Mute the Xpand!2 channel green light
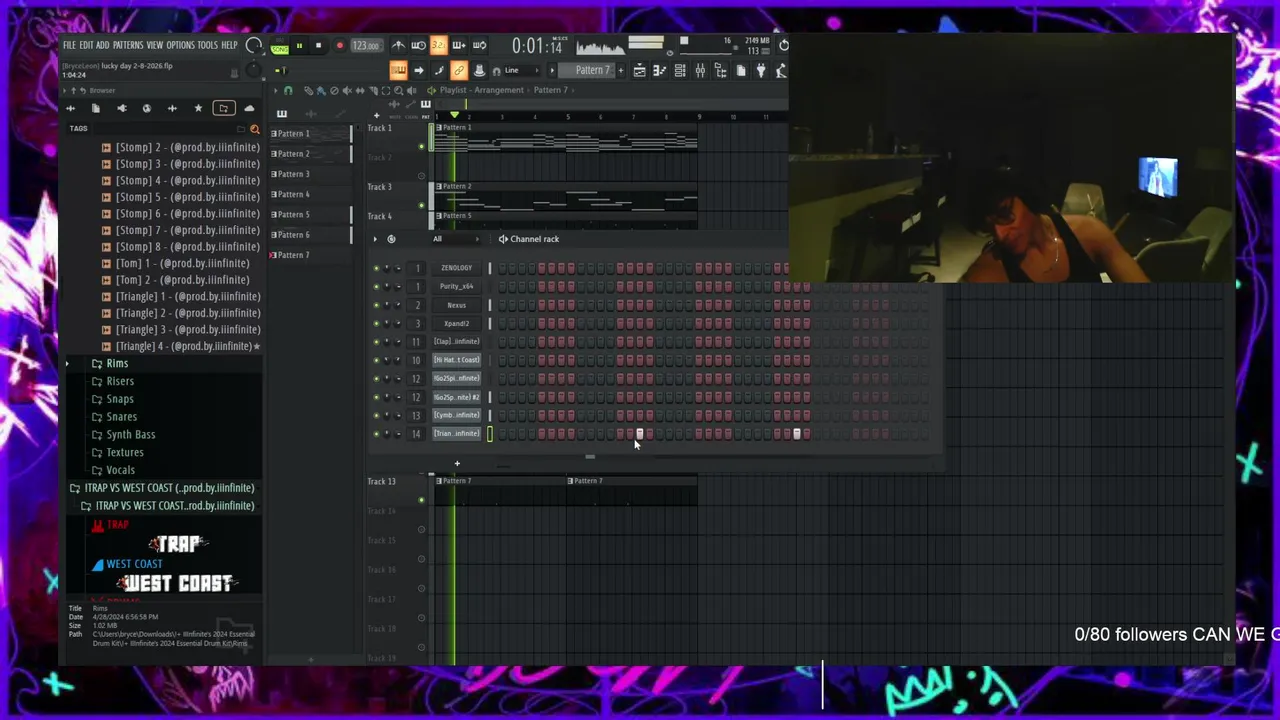 (376, 323)
